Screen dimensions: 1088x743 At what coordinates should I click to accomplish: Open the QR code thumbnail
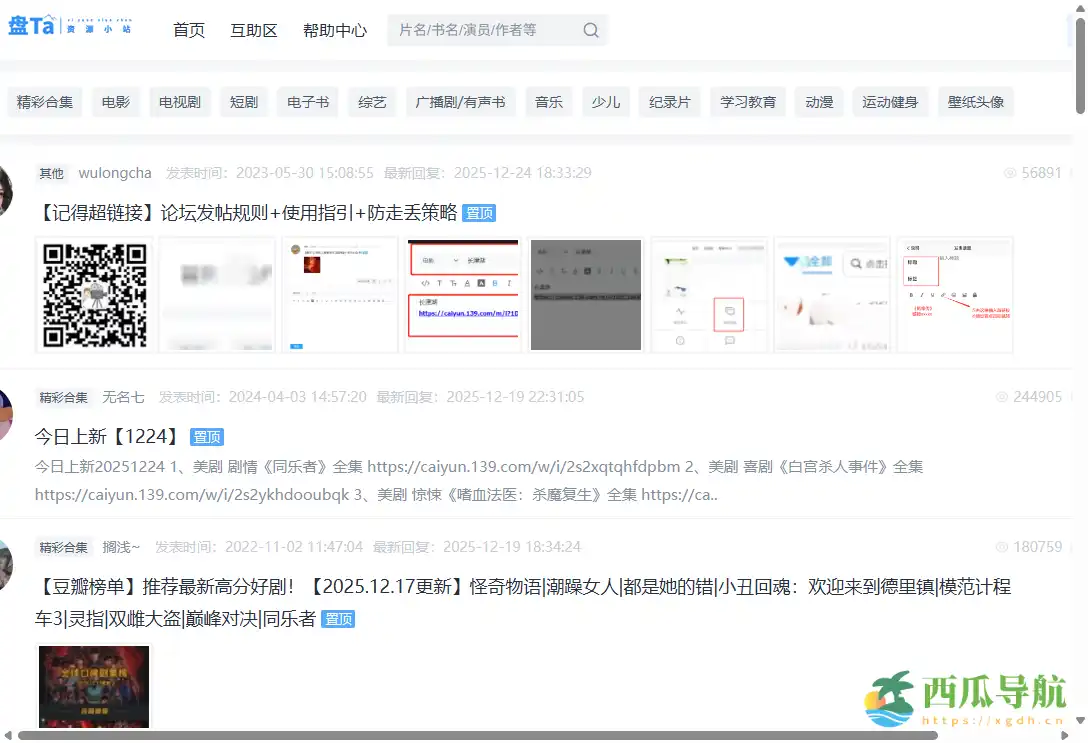pyautogui.click(x=93, y=294)
